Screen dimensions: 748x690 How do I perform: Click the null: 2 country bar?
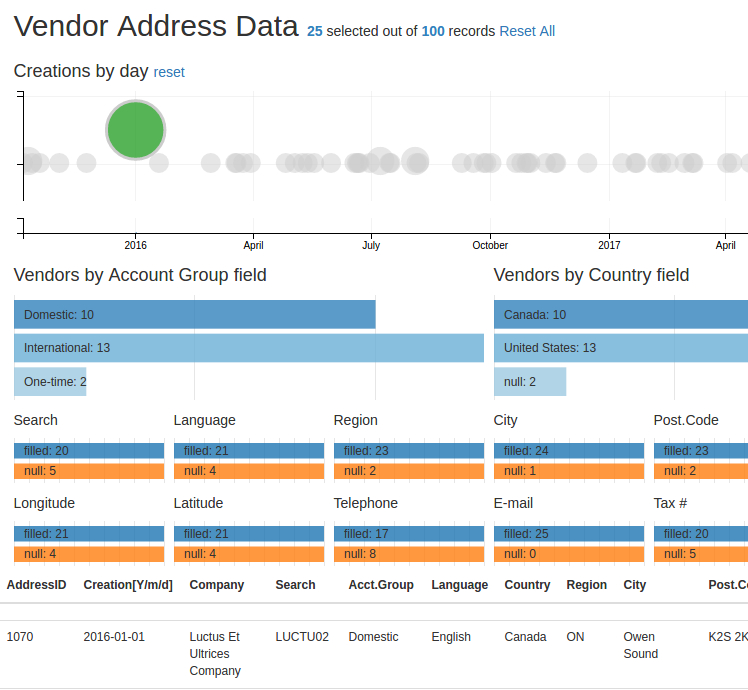click(x=530, y=381)
